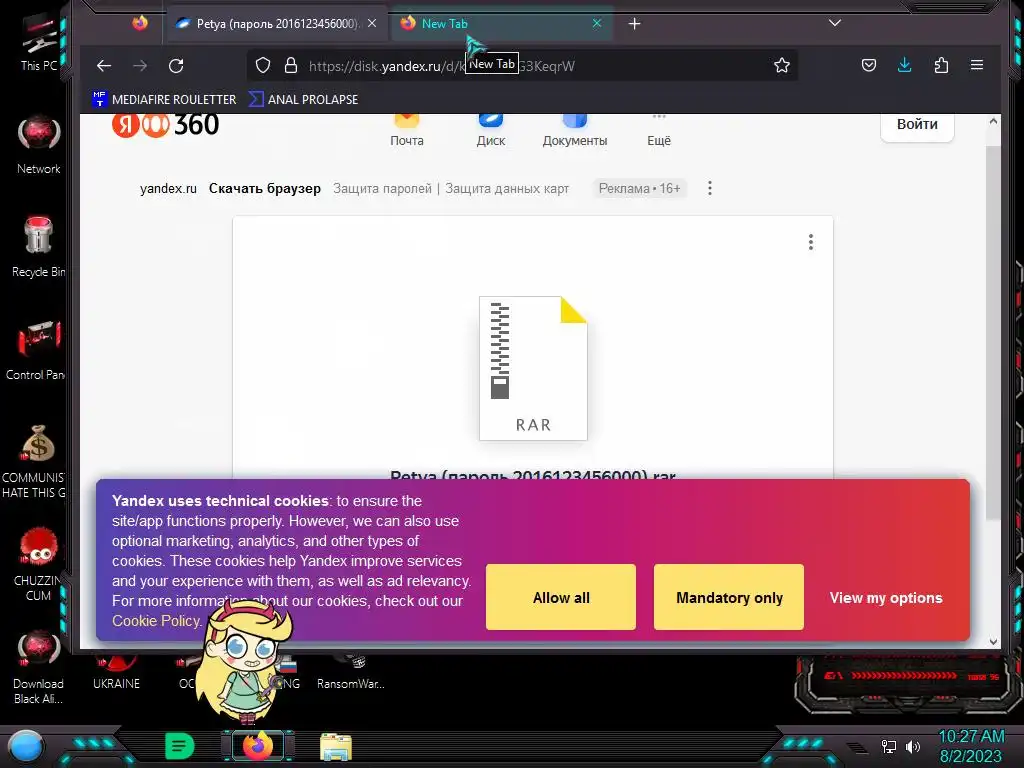
Task: Open the file card three-dot menu
Action: click(x=810, y=242)
